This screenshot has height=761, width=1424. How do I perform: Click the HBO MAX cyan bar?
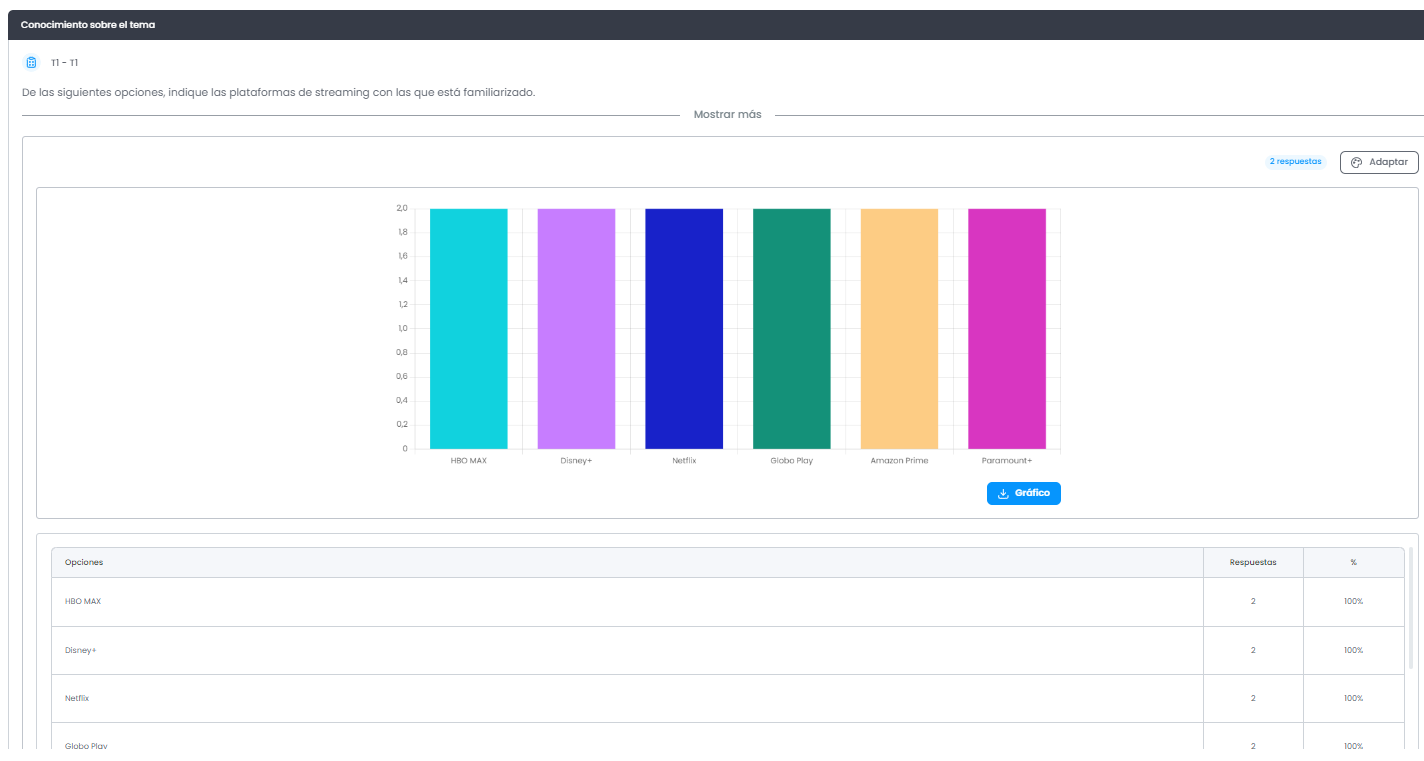pyautogui.click(x=468, y=329)
